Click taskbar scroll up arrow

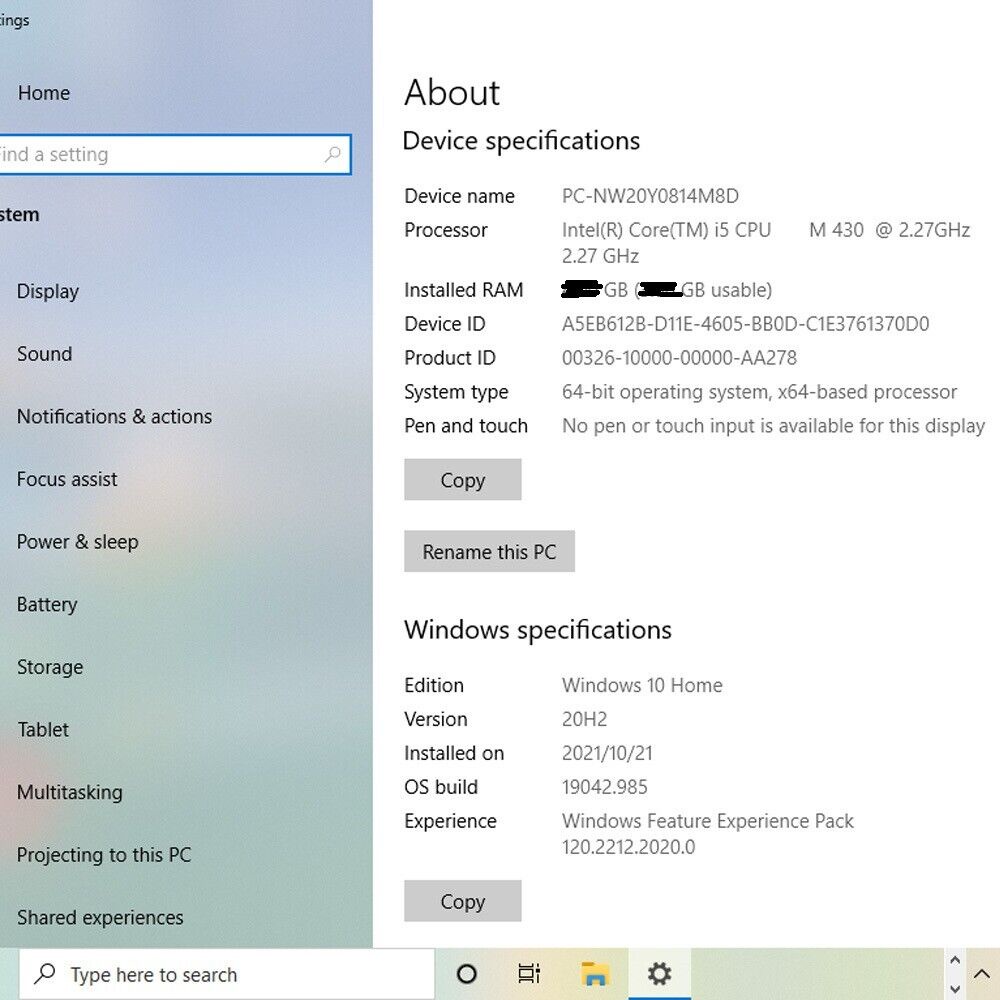click(x=955, y=960)
